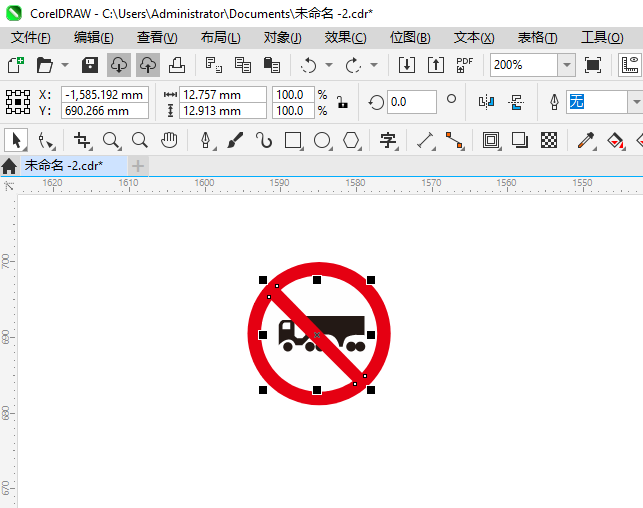643x508 pixels.
Task: Click the Import icon
Action: click(407, 65)
